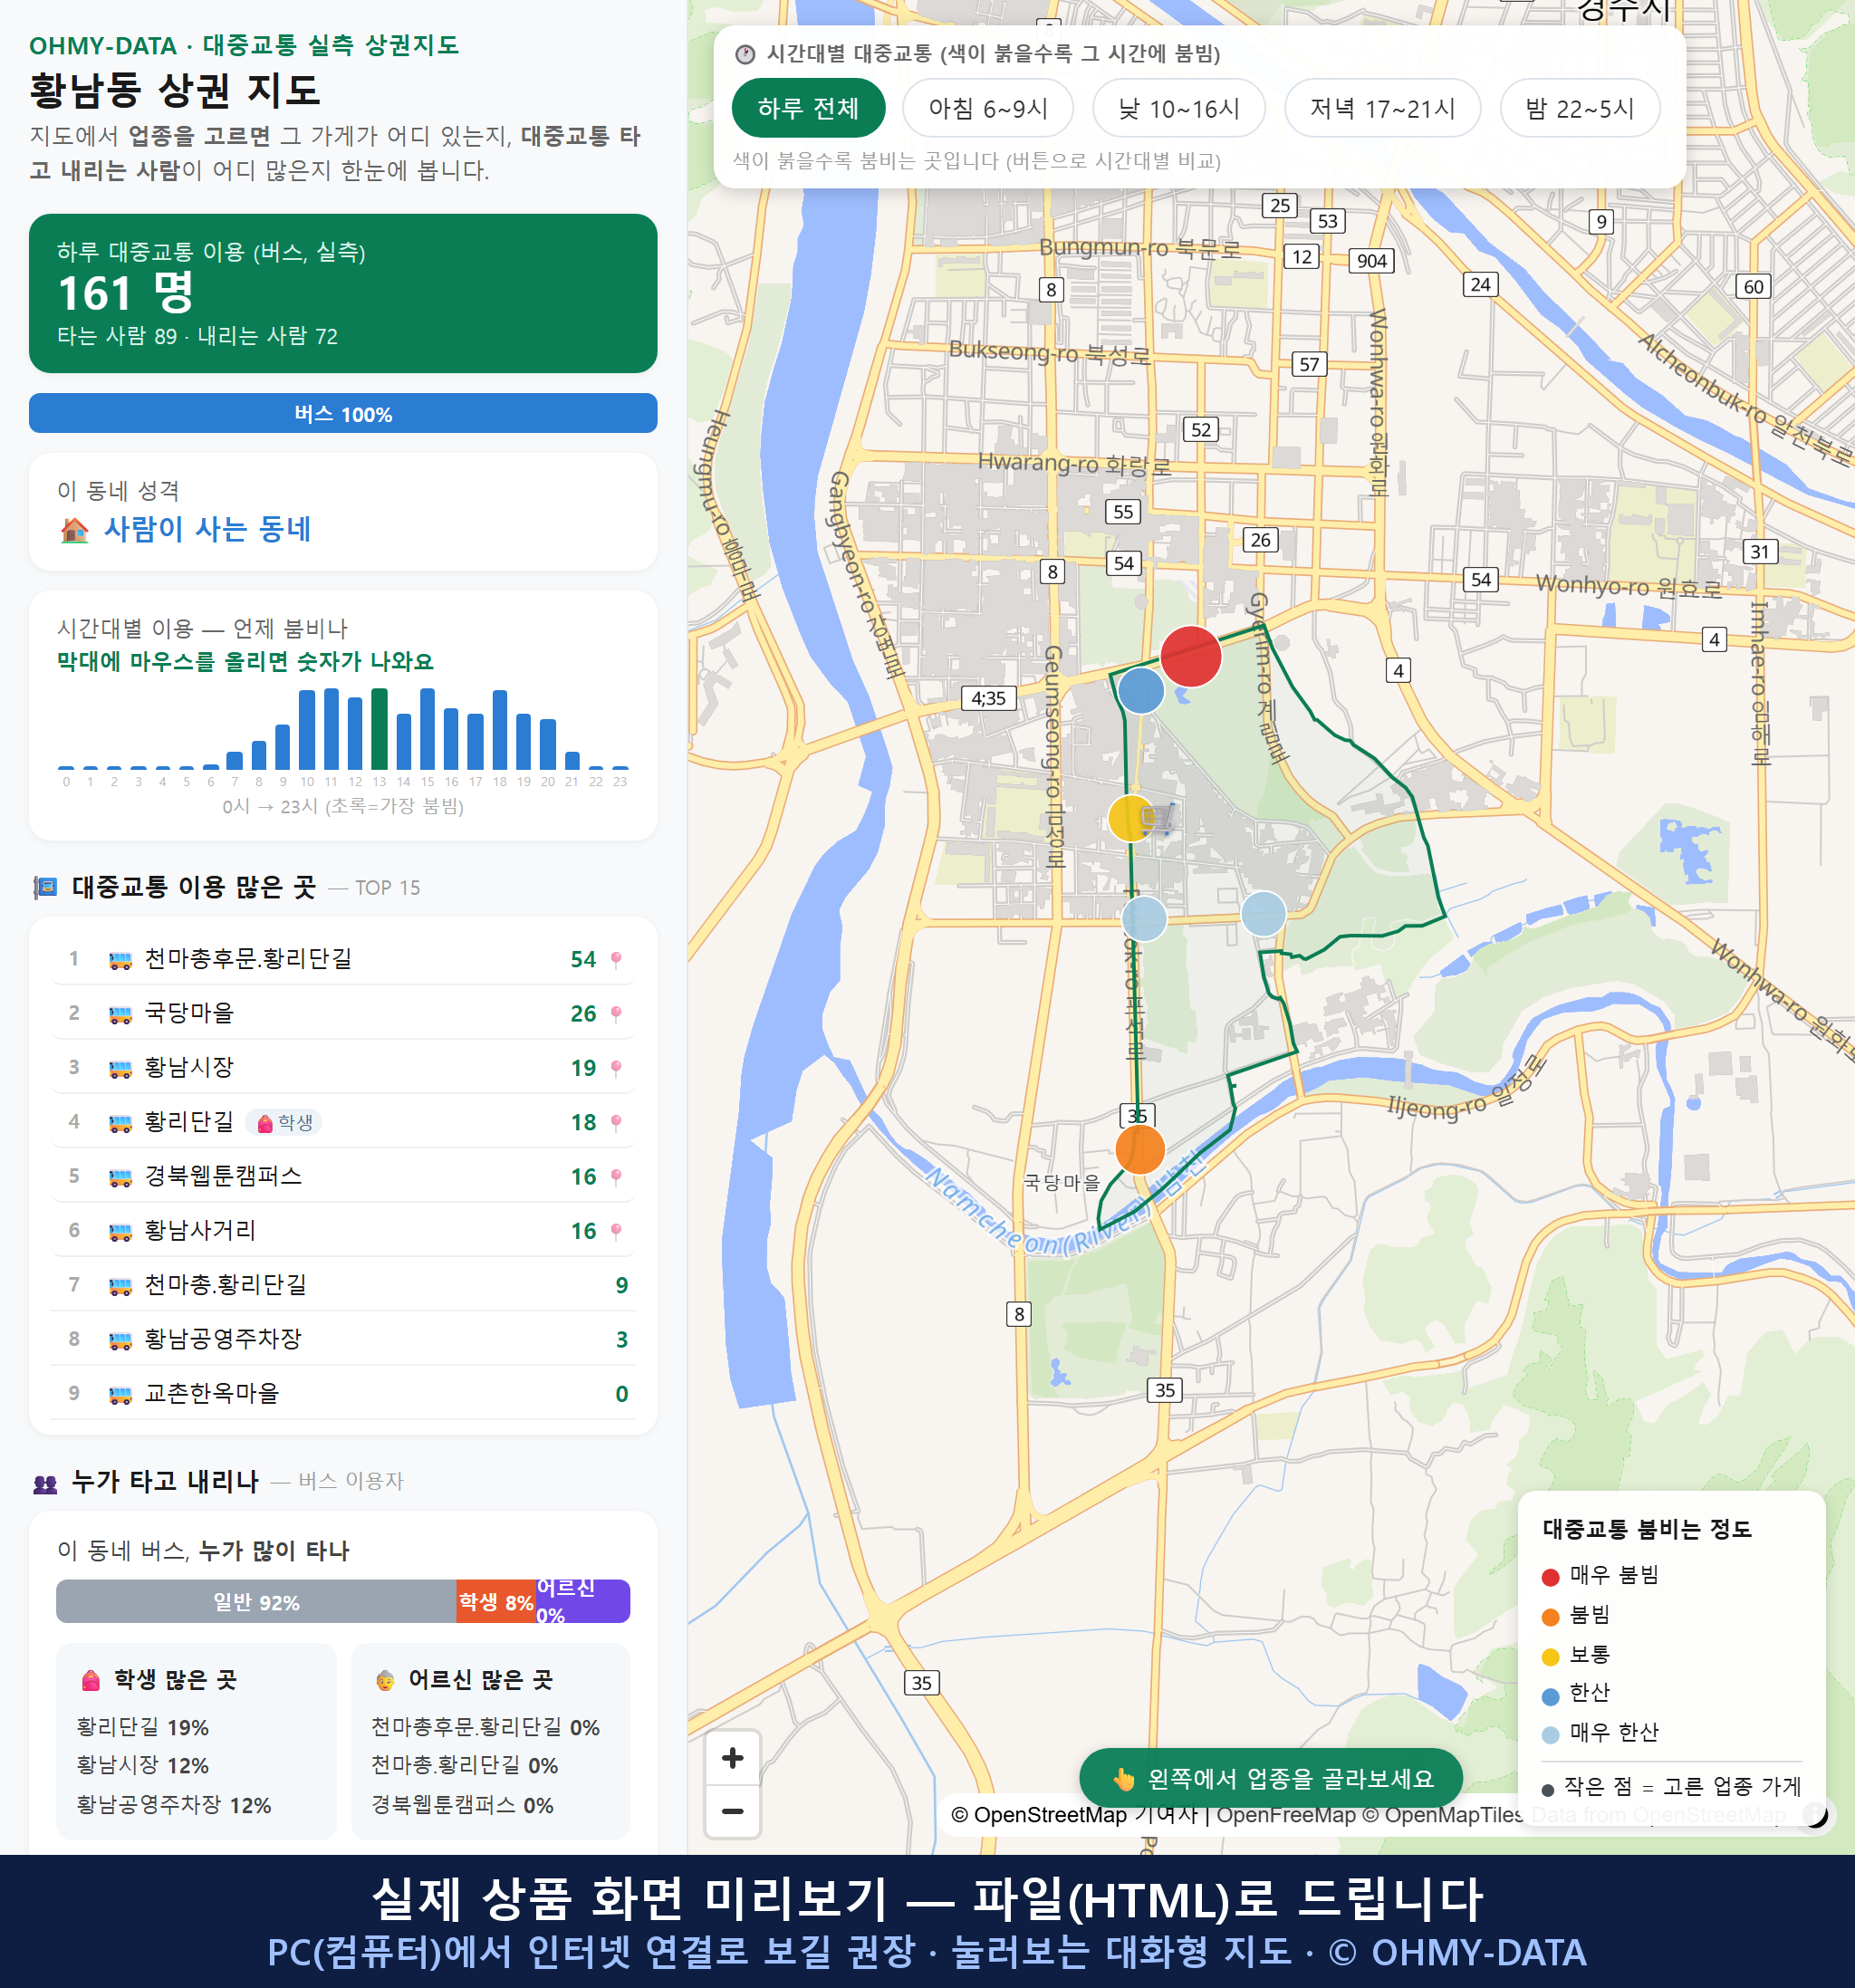Select the 하루 전체 time filter
1855x1988 pixels.
[x=808, y=108]
